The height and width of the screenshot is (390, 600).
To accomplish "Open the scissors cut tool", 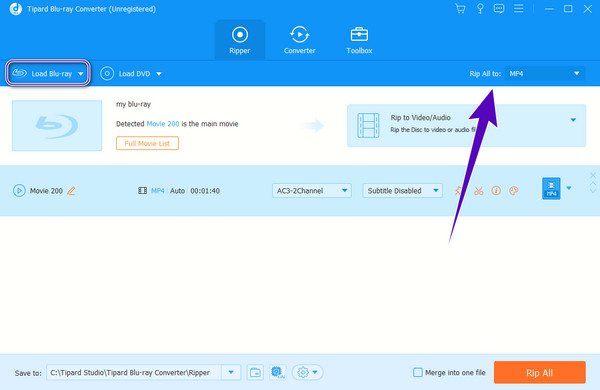I will click(x=478, y=191).
